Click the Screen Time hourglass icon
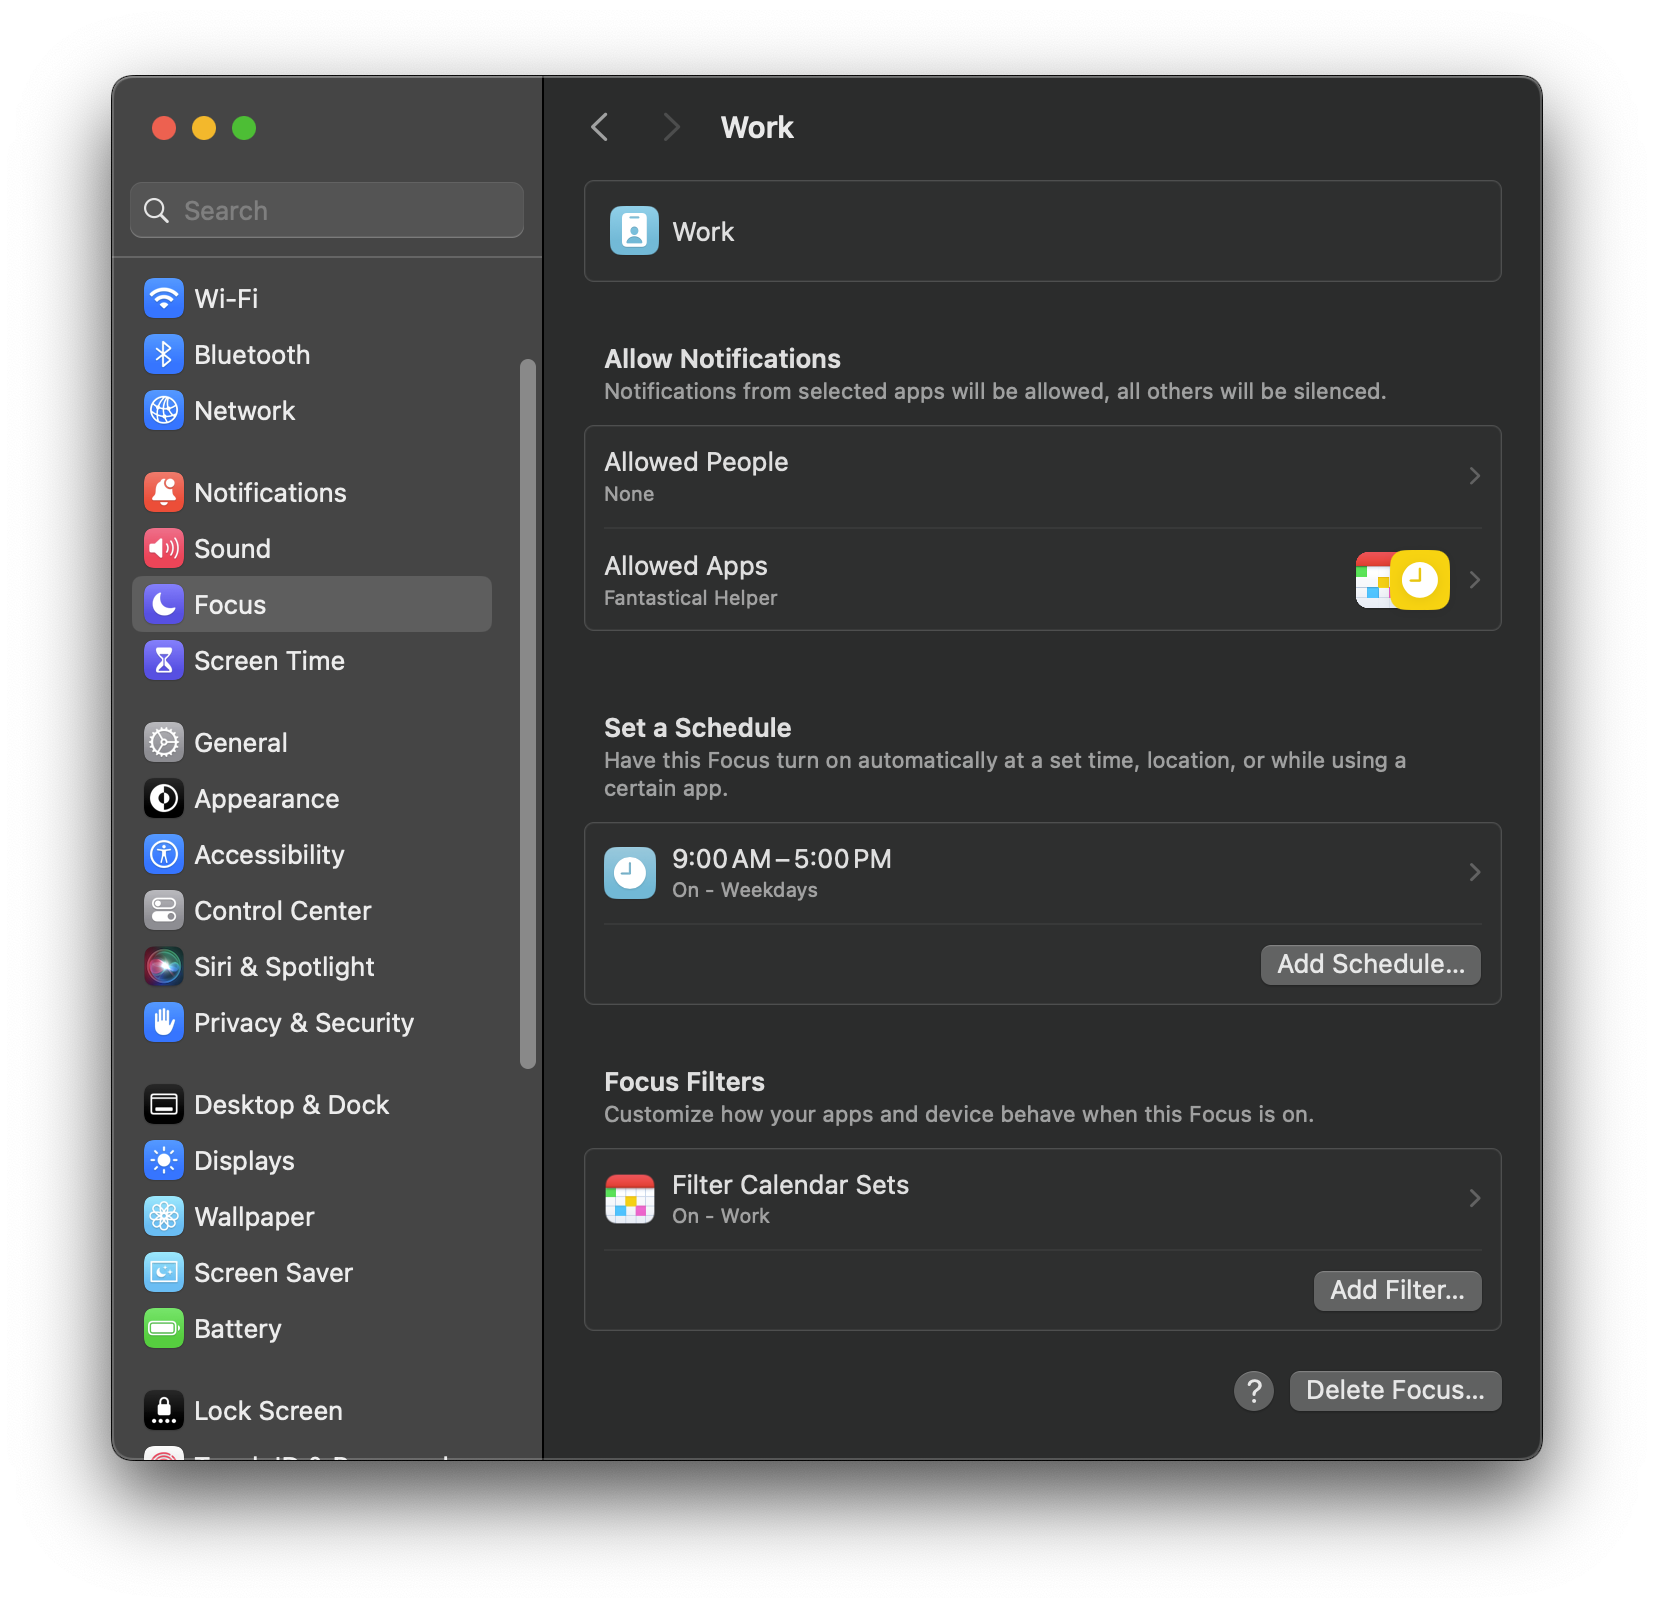Viewport: 1654px width, 1608px height. click(164, 660)
